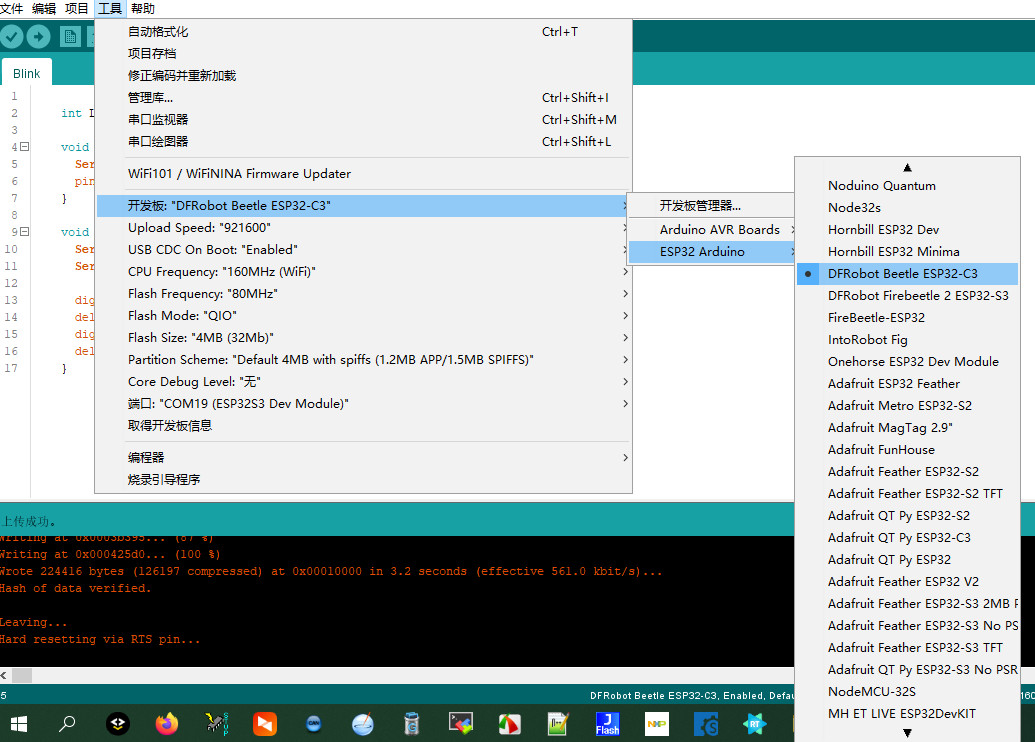Image resolution: width=1035 pixels, height=742 pixels.
Task: Click the Verify checkmark toolbar button
Action: tap(12, 36)
